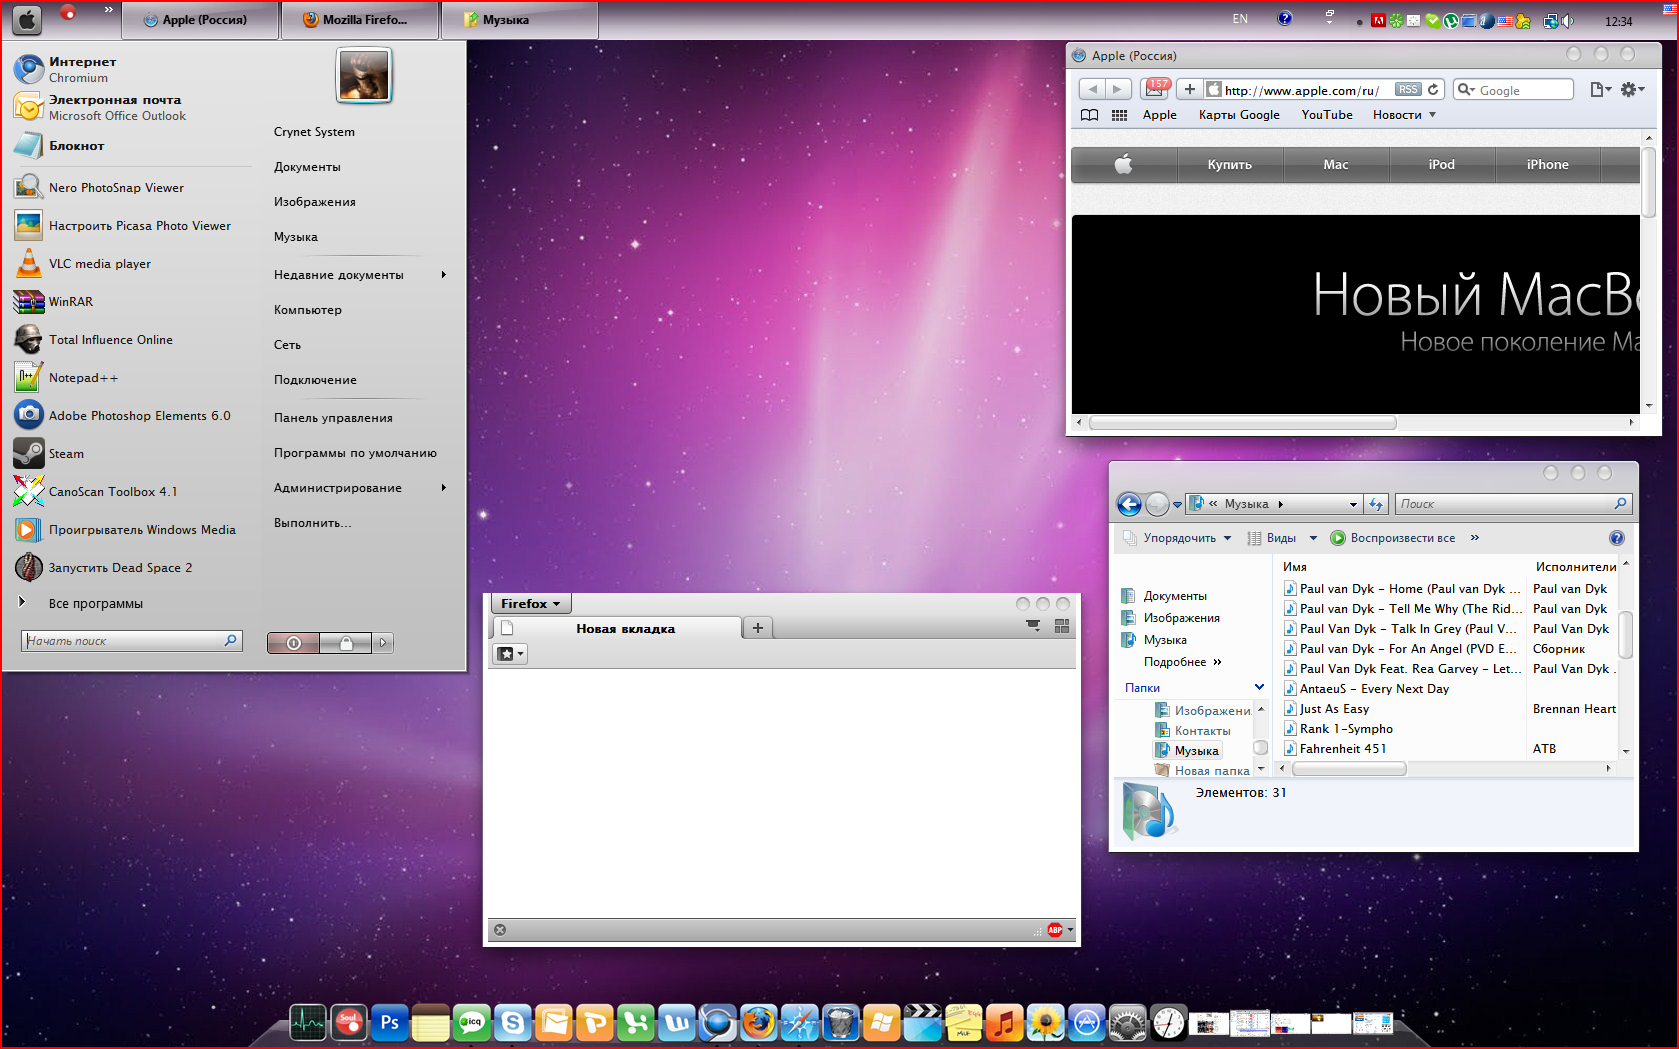Click the help icon in the Музыка window
This screenshot has height=1049, width=1679.
(1617, 538)
